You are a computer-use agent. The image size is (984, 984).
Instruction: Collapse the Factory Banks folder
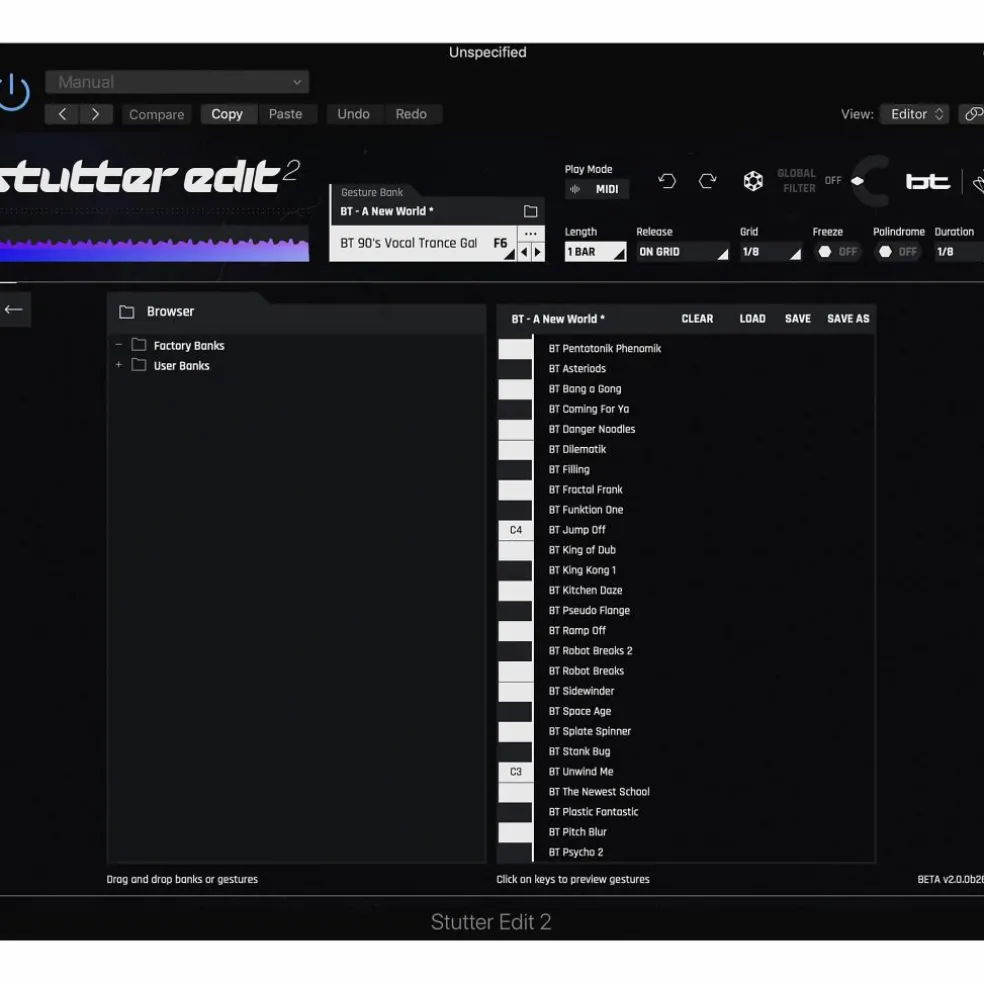119,345
